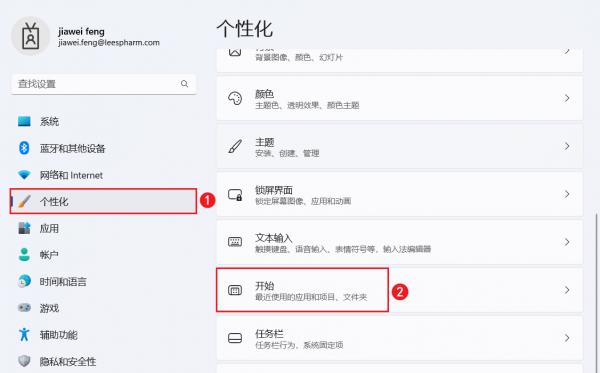The width and height of the screenshot is (600, 373).
Task: Click the 个性化 page heading
Action: [245, 29]
